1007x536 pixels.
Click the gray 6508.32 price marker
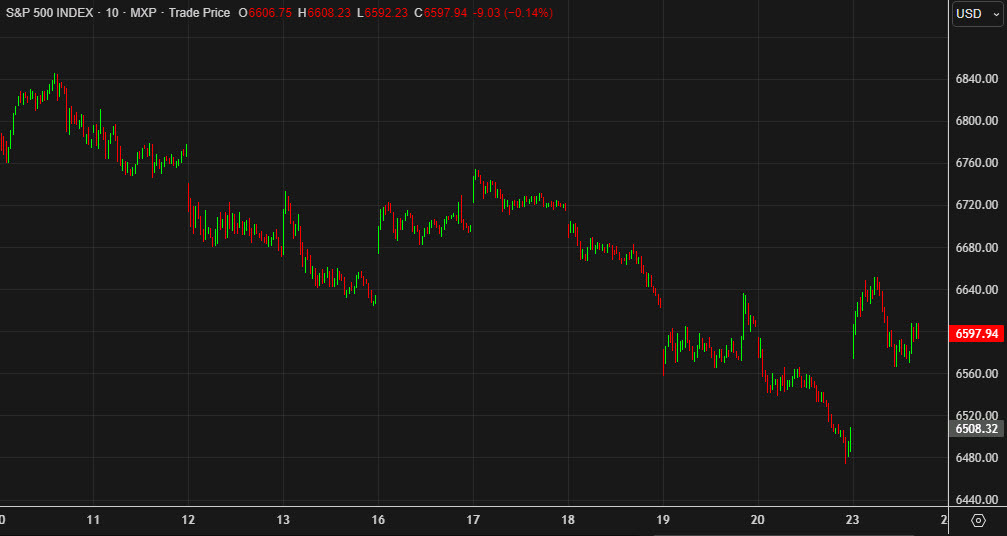977,429
